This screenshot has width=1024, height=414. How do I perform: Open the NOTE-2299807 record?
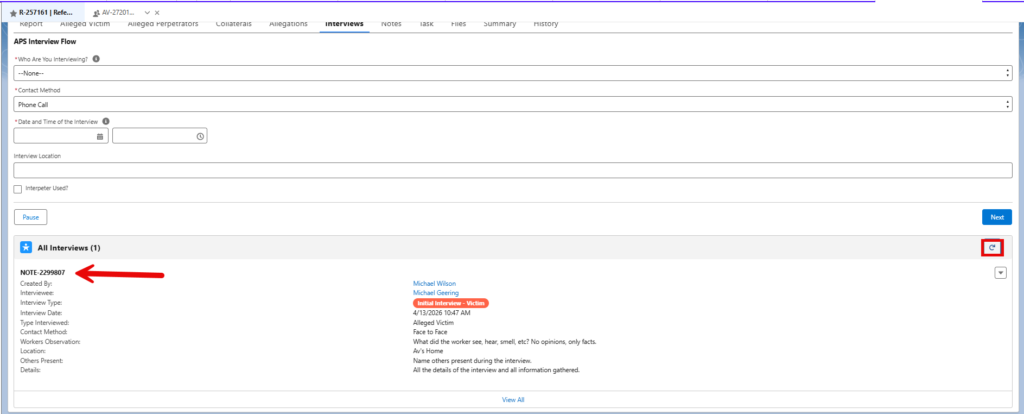point(42,272)
